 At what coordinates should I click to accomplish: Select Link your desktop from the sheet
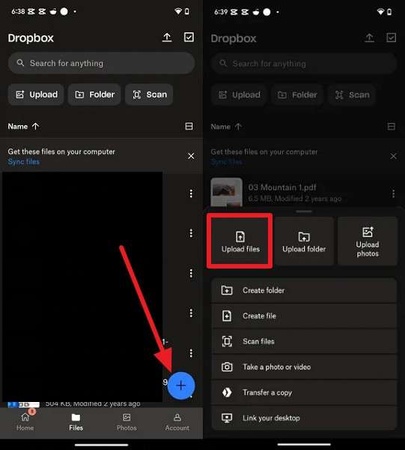tap(304, 418)
